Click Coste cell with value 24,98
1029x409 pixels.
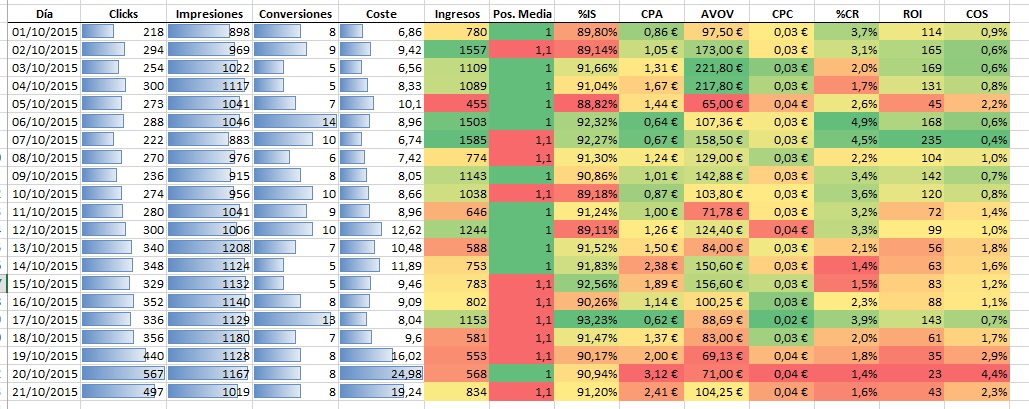[x=382, y=374]
